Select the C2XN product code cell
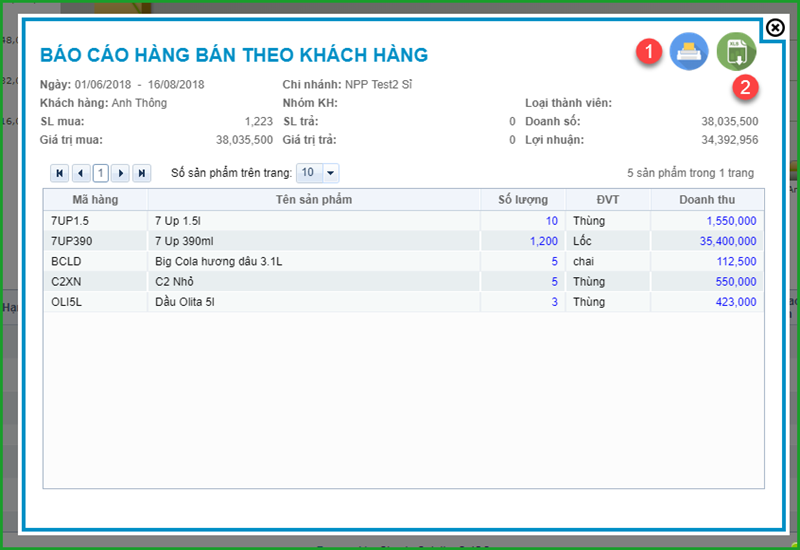This screenshot has height=550, width=800. [x=66, y=282]
